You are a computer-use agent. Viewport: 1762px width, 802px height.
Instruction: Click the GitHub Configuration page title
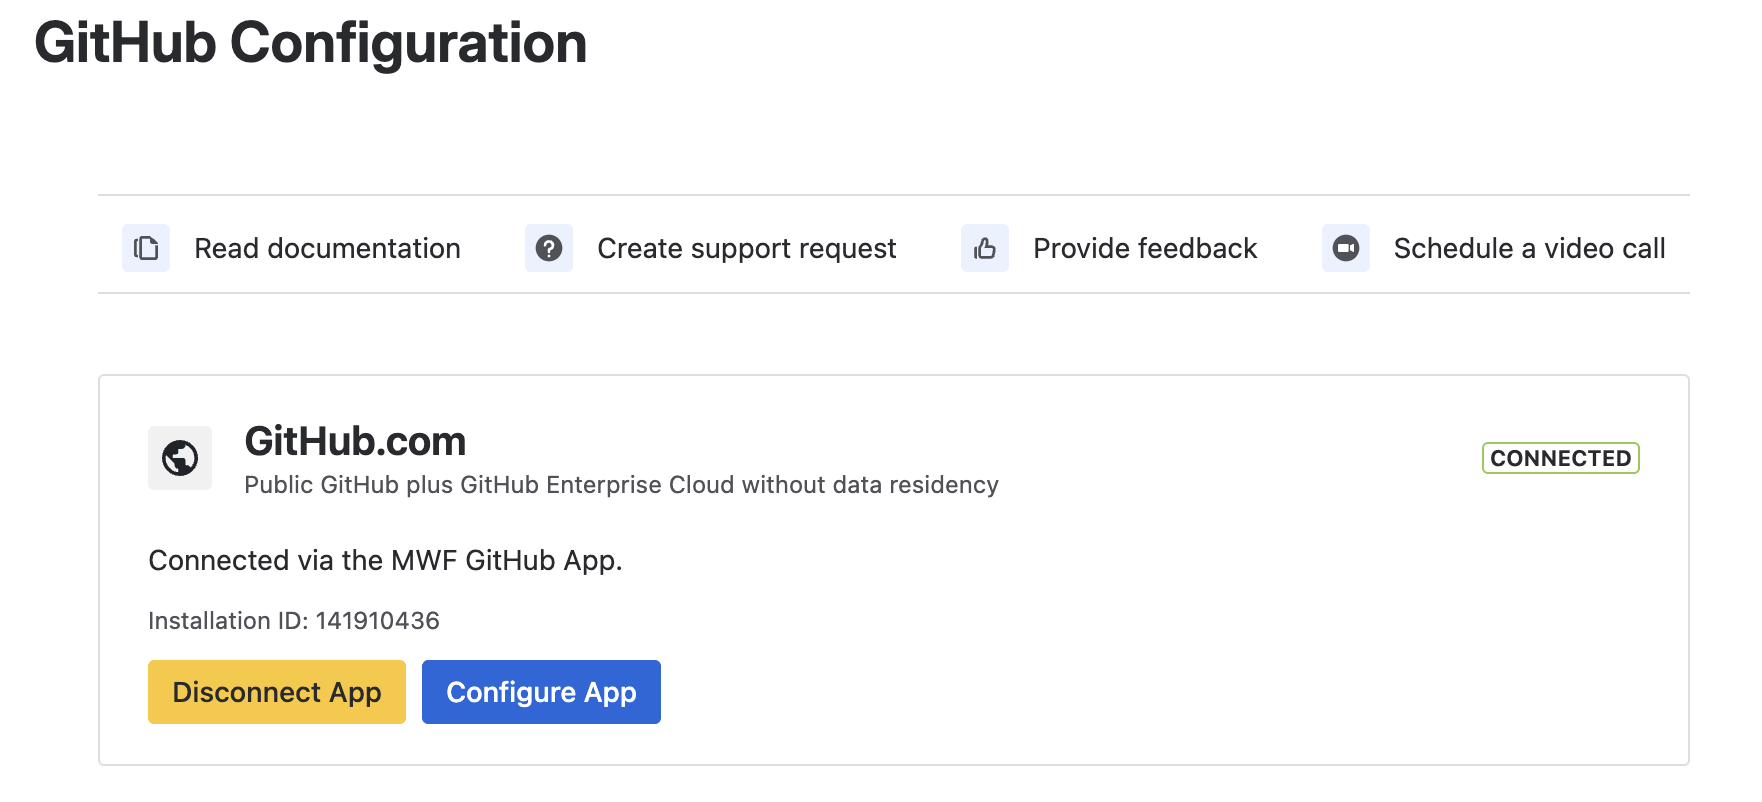(311, 44)
